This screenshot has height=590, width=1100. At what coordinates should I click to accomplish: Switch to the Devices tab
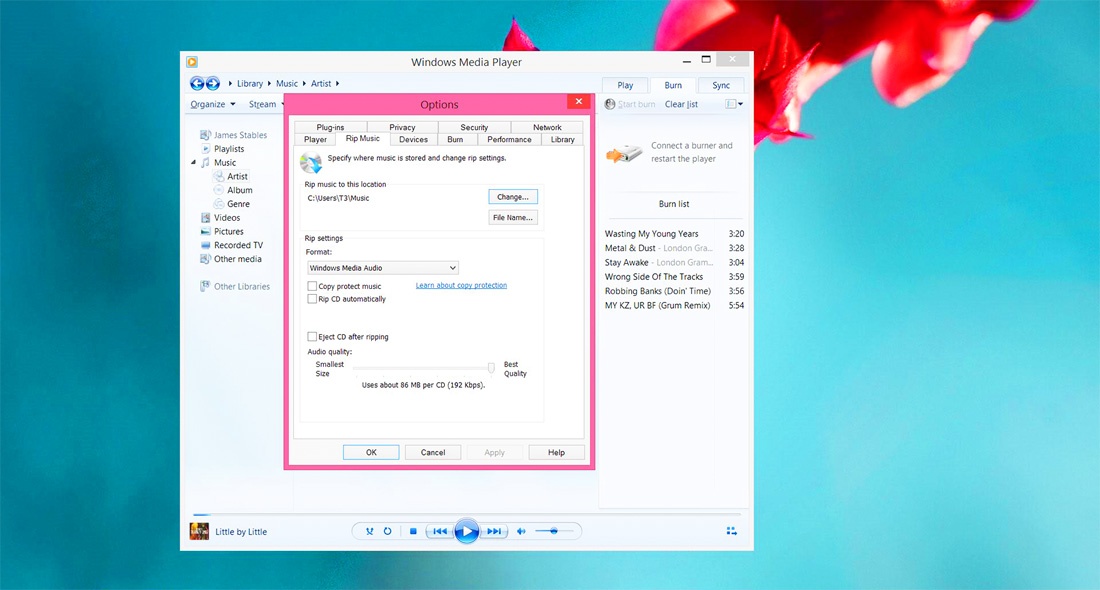point(412,139)
